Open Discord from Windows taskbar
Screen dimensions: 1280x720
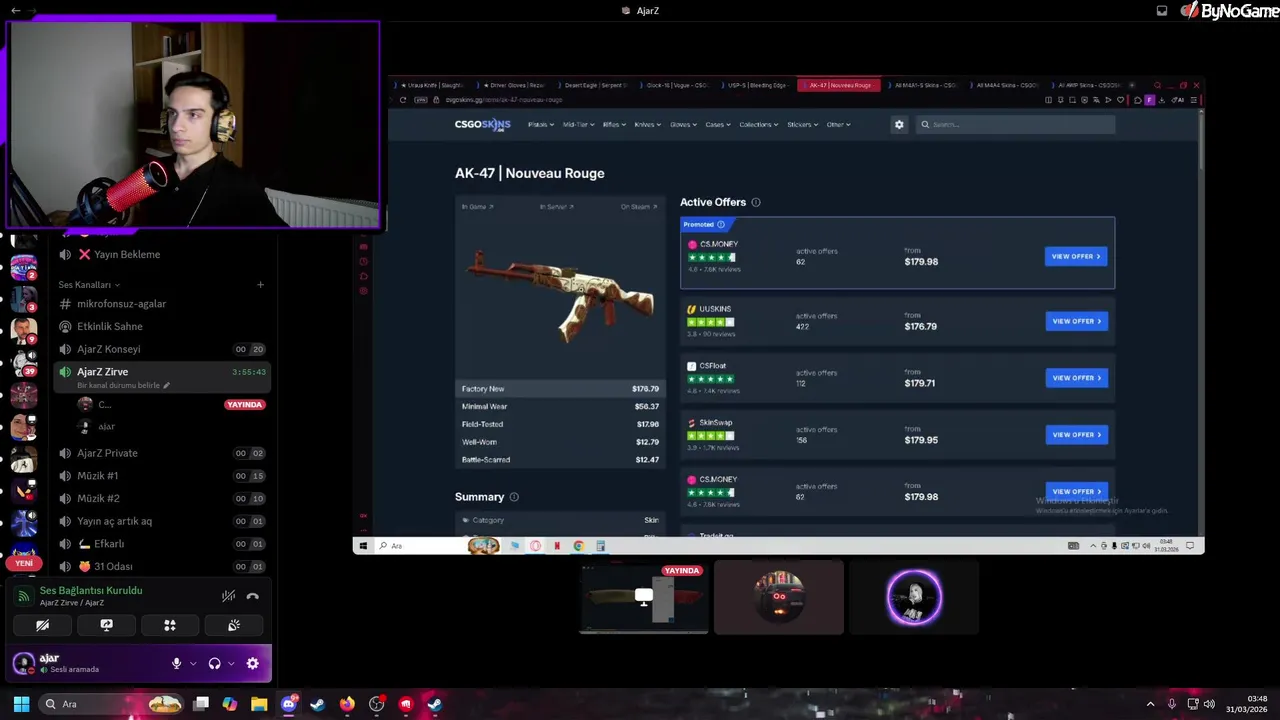(289, 704)
